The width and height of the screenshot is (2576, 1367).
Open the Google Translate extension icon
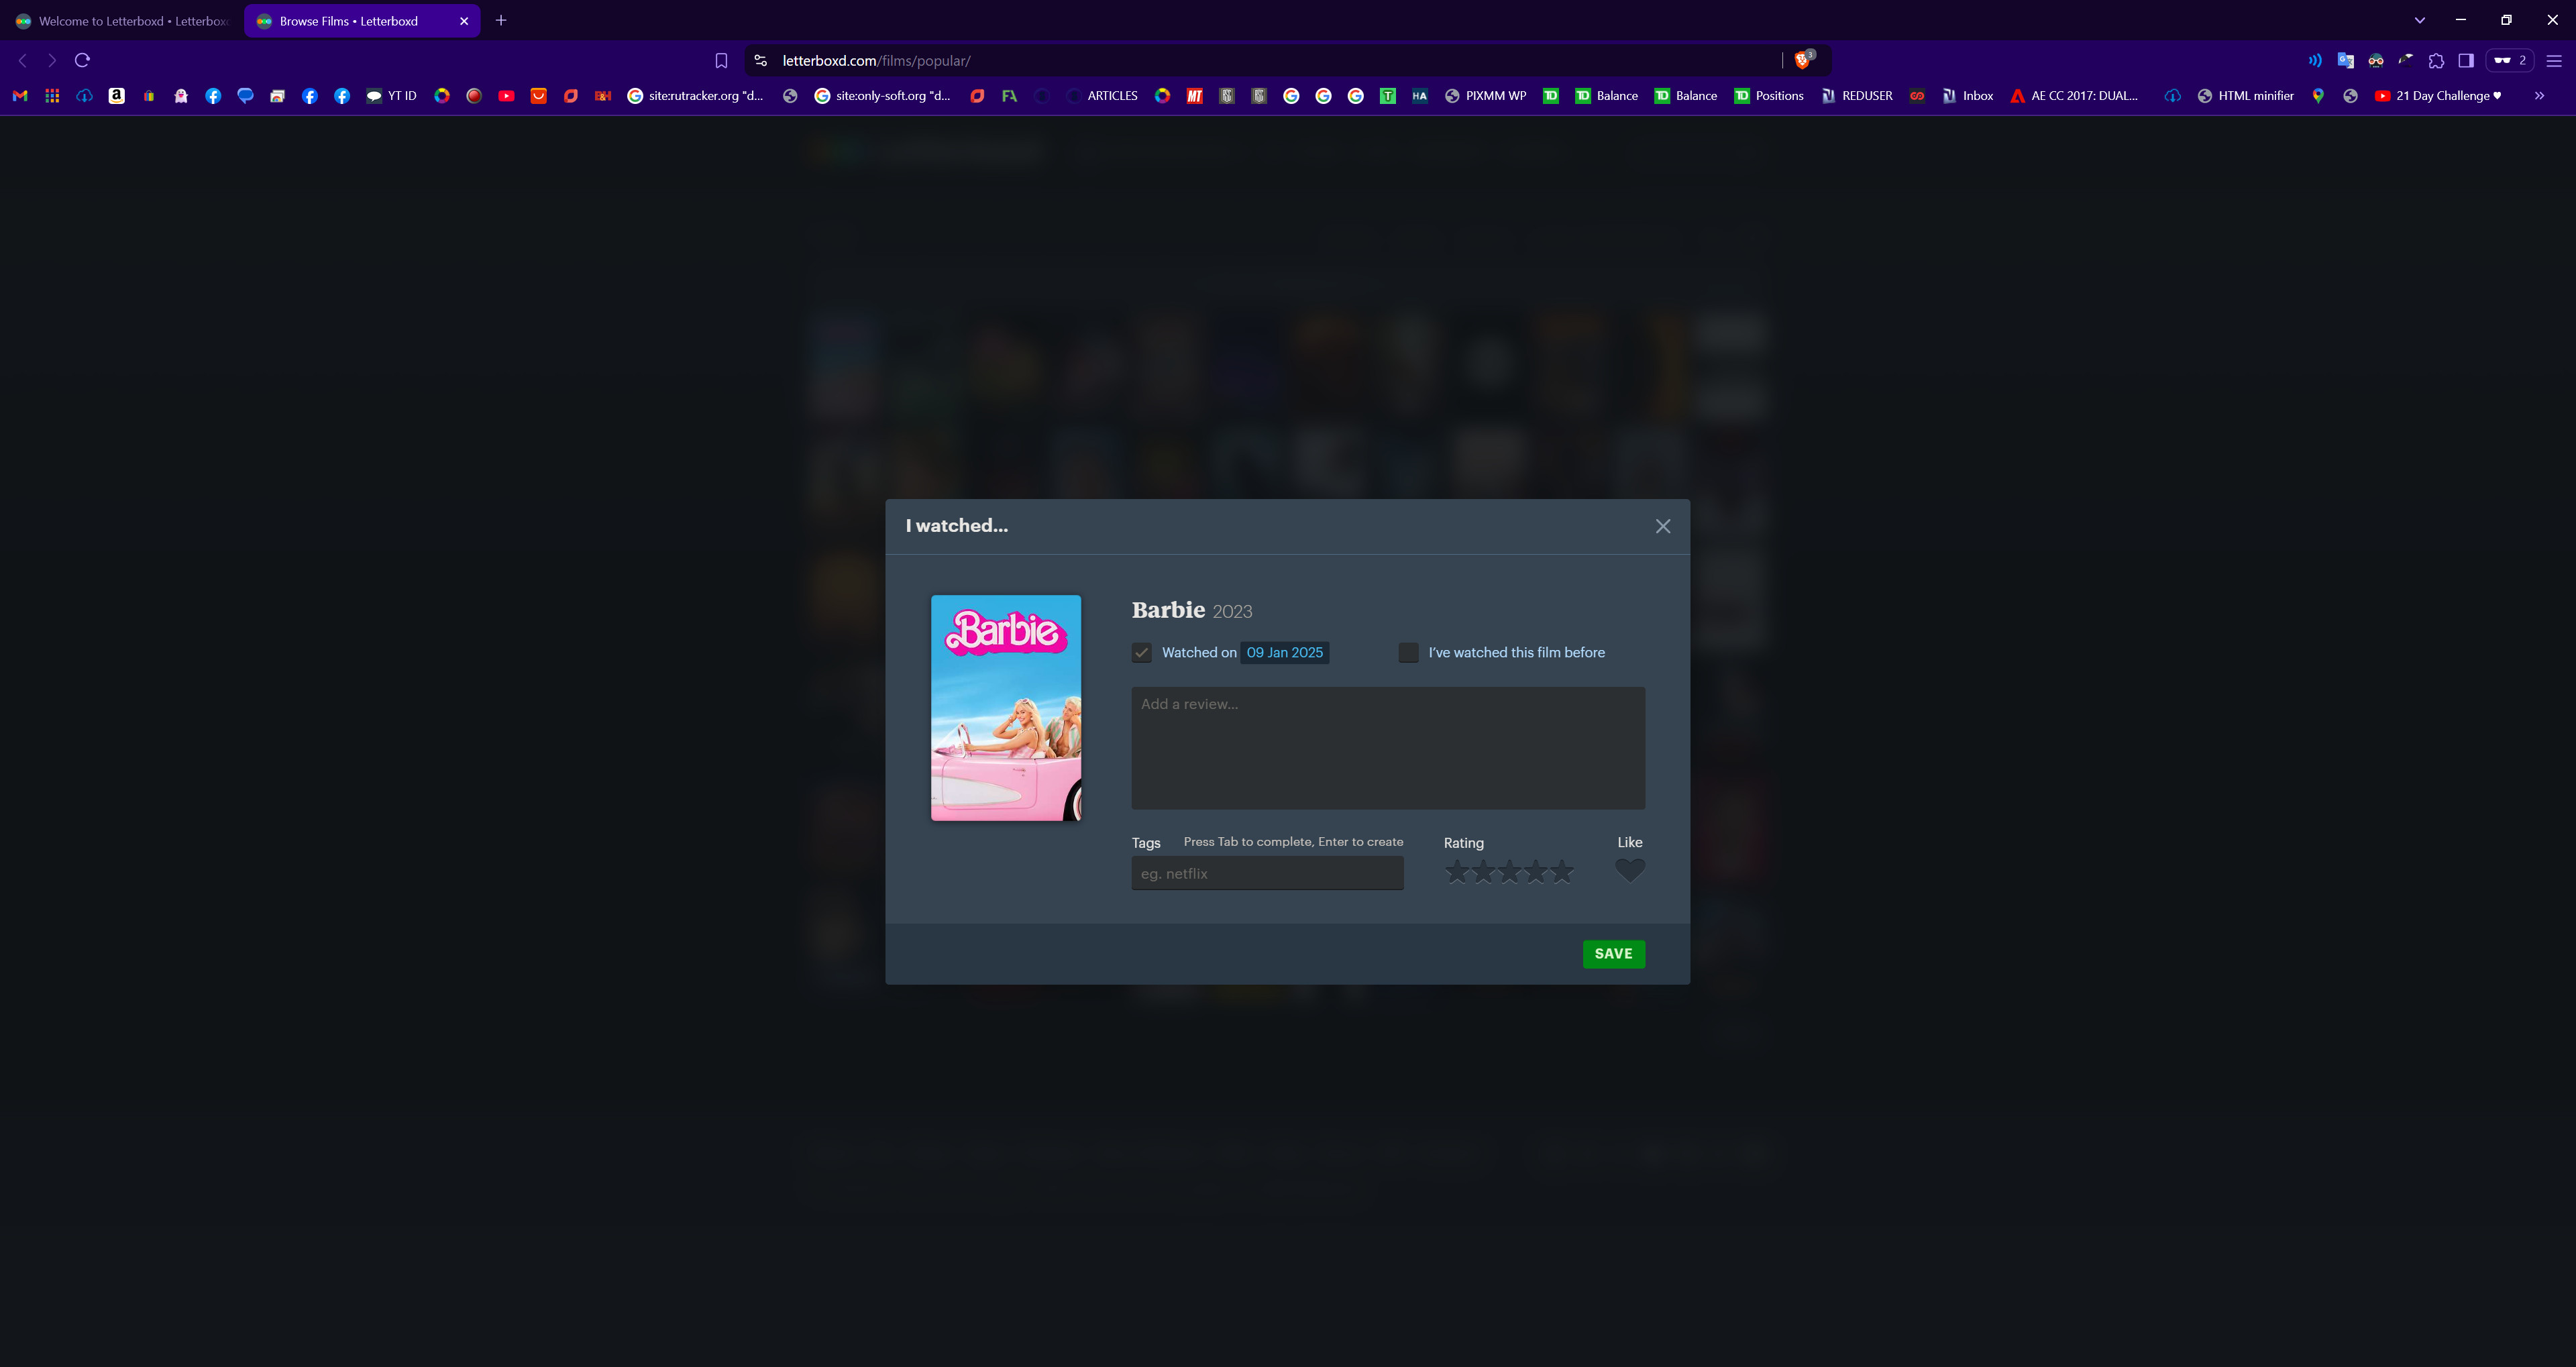point(2345,60)
